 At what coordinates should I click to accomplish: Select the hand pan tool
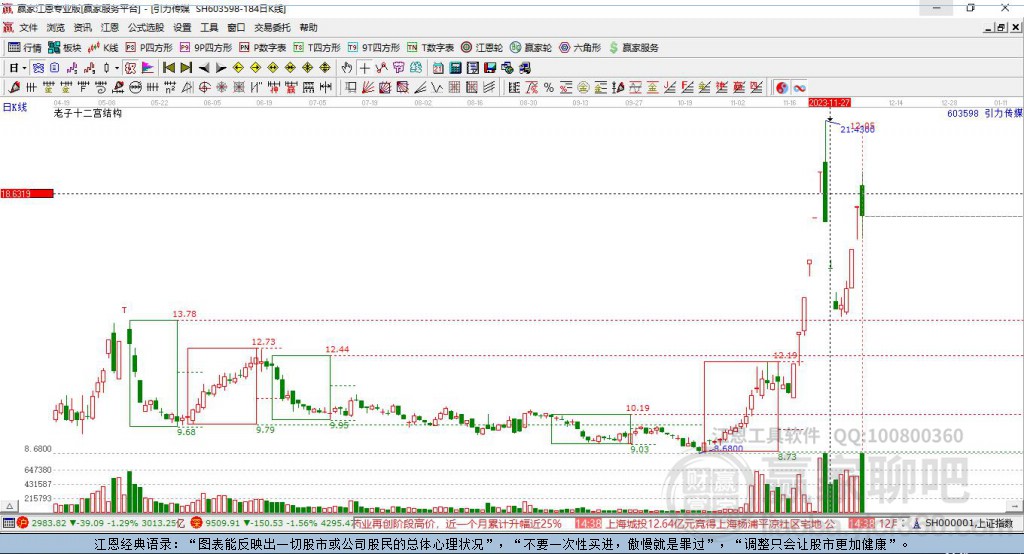coord(347,67)
